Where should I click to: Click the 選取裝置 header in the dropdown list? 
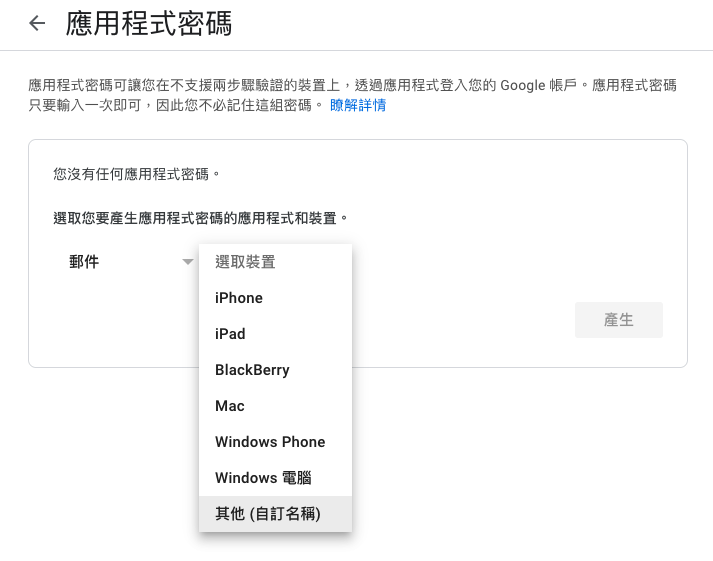[x=245, y=262]
